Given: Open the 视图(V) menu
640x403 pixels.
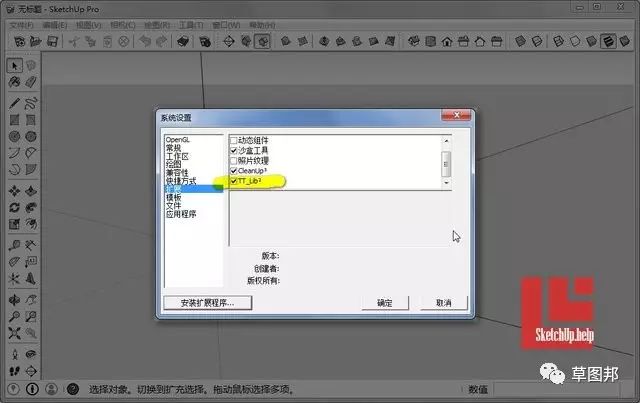Looking at the screenshot, I should pos(89,25).
